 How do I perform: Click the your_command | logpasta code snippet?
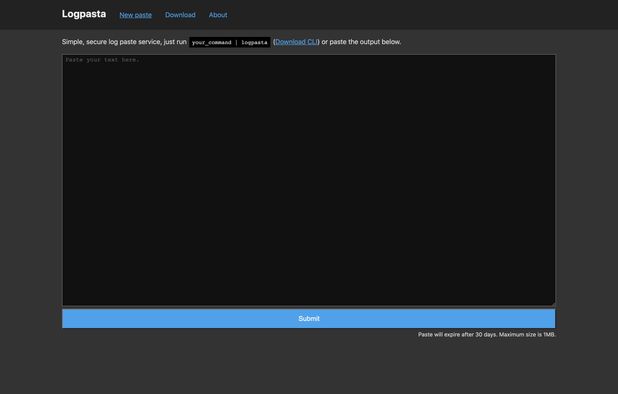[229, 42]
